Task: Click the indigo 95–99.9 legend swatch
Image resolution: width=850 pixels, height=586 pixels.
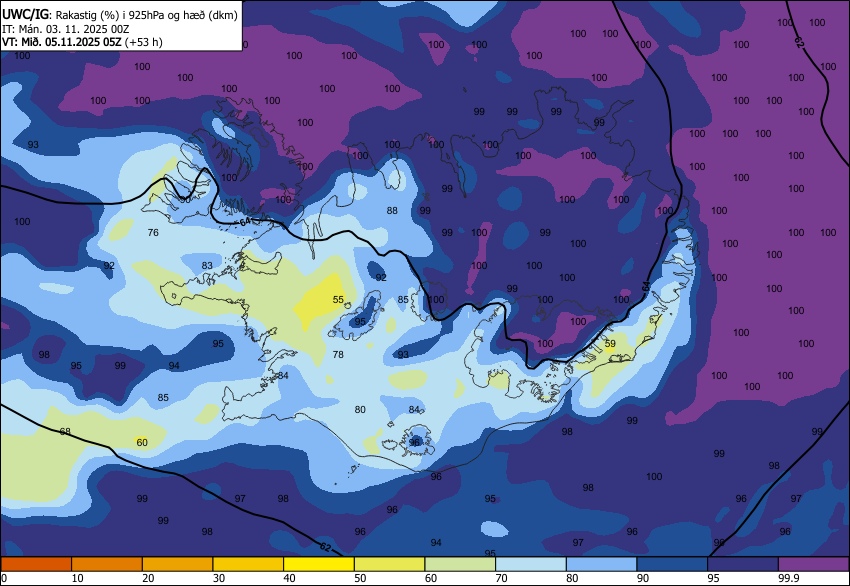Action: point(743,564)
